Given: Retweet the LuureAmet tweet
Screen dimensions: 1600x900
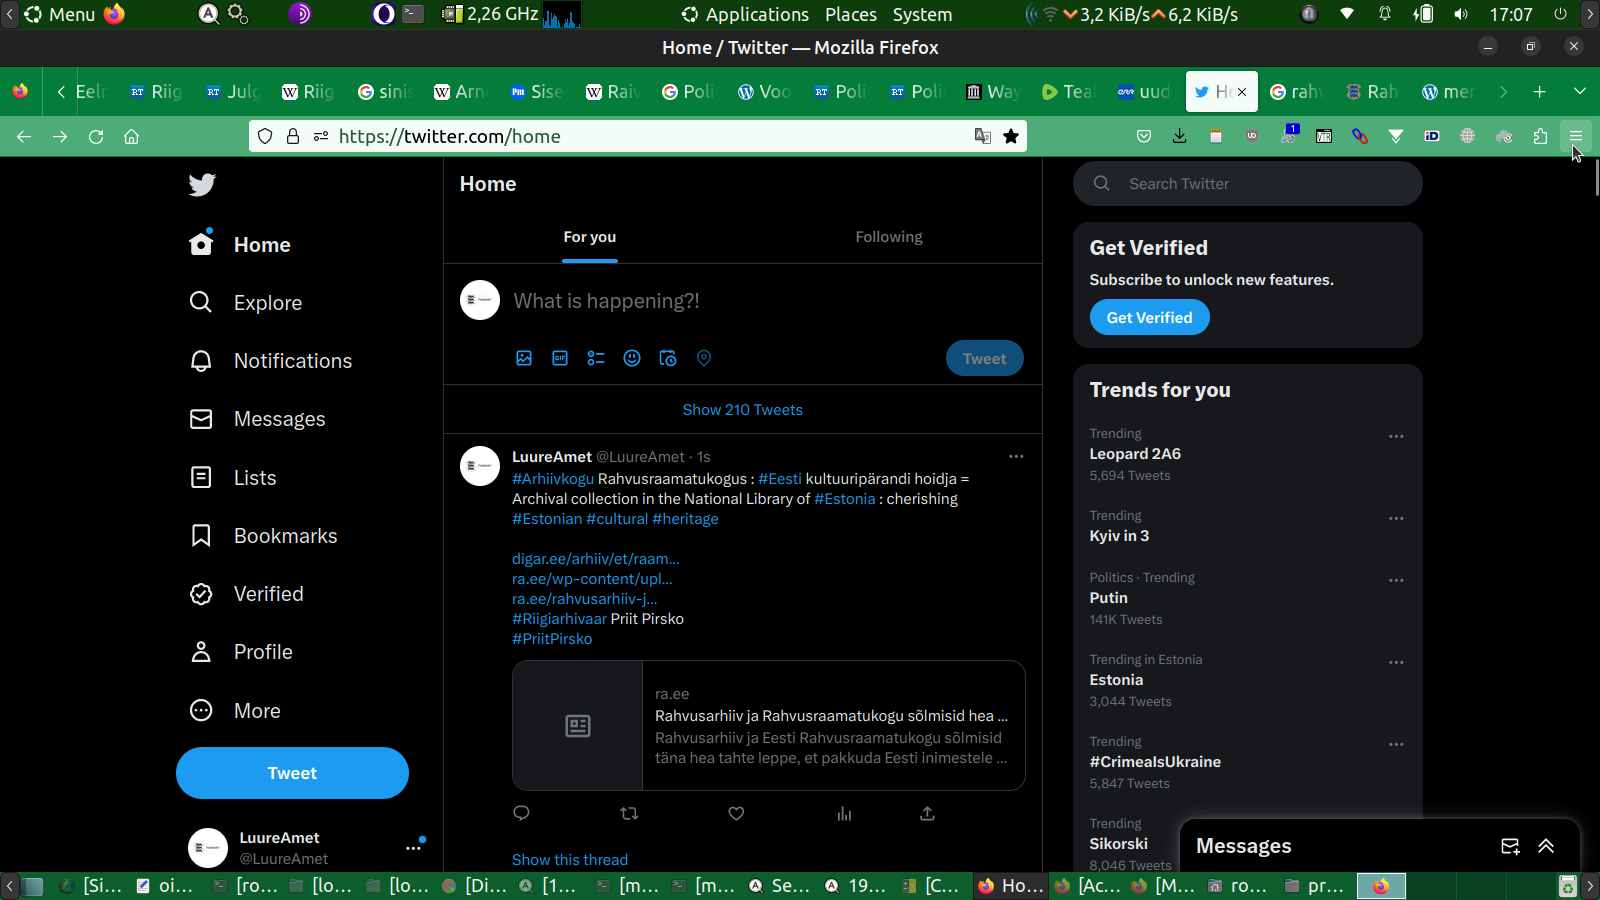Looking at the screenshot, I should [629, 813].
